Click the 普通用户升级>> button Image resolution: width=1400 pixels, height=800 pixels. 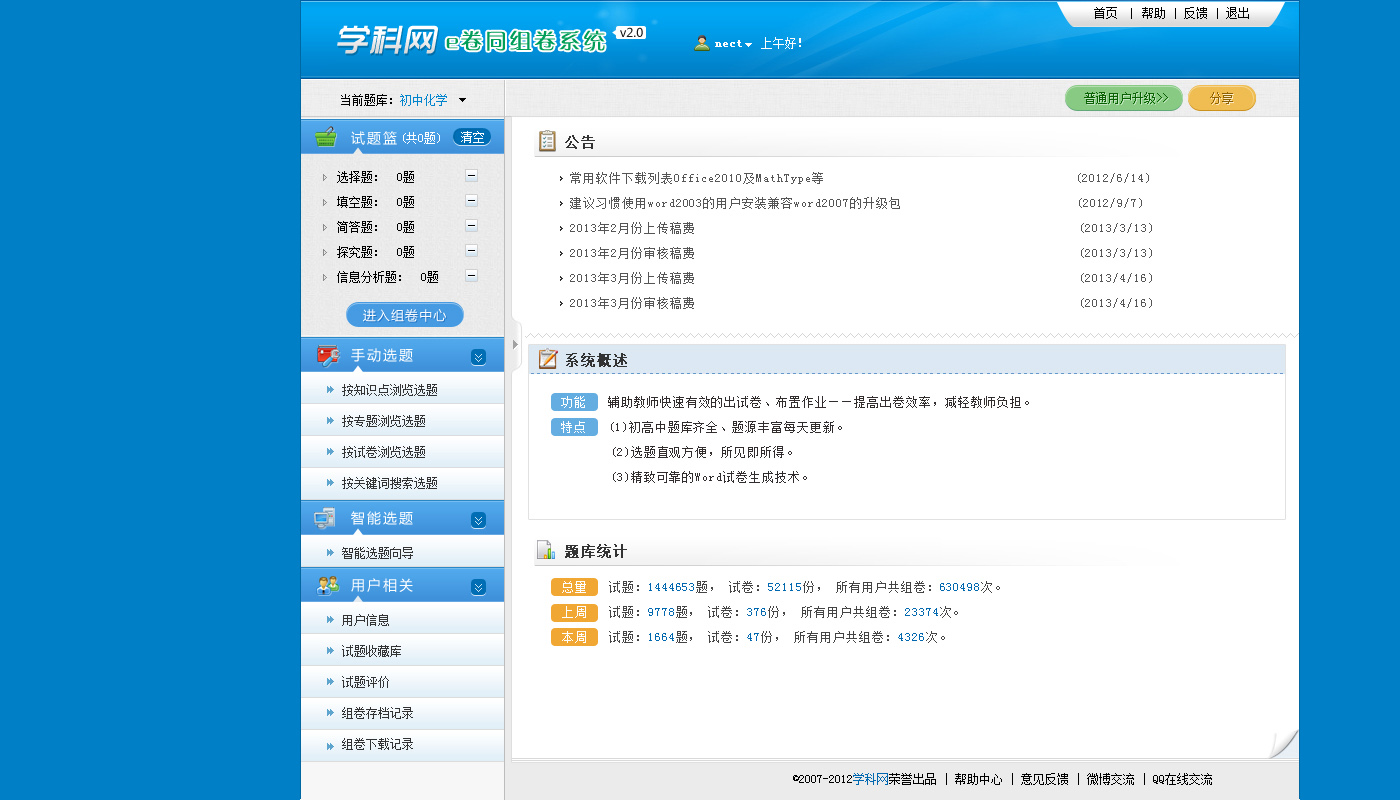1124,98
